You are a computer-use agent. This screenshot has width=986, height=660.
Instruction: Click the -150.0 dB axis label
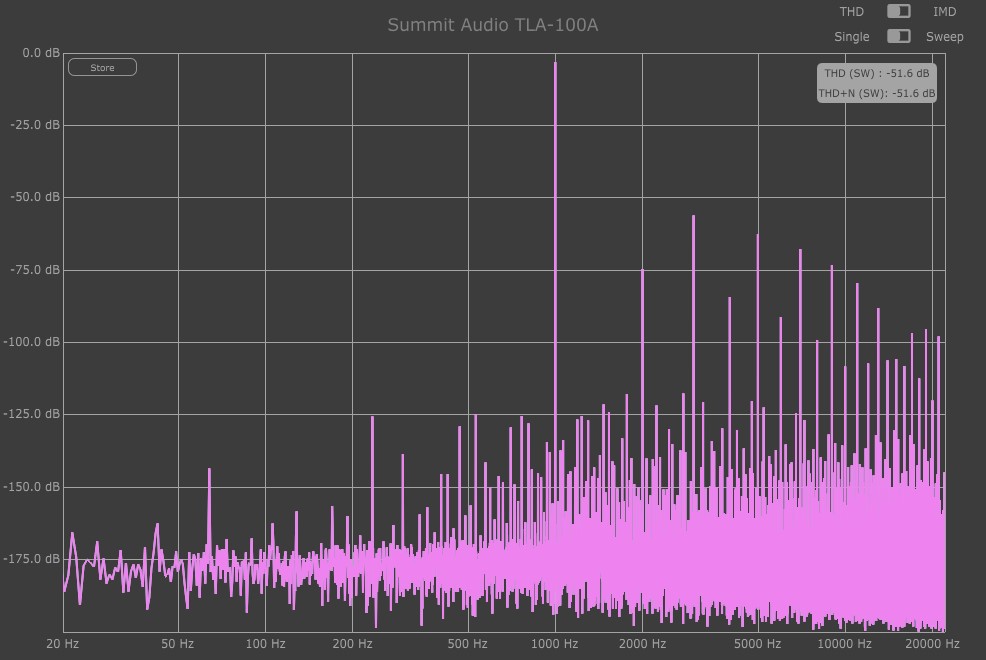click(x=32, y=487)
